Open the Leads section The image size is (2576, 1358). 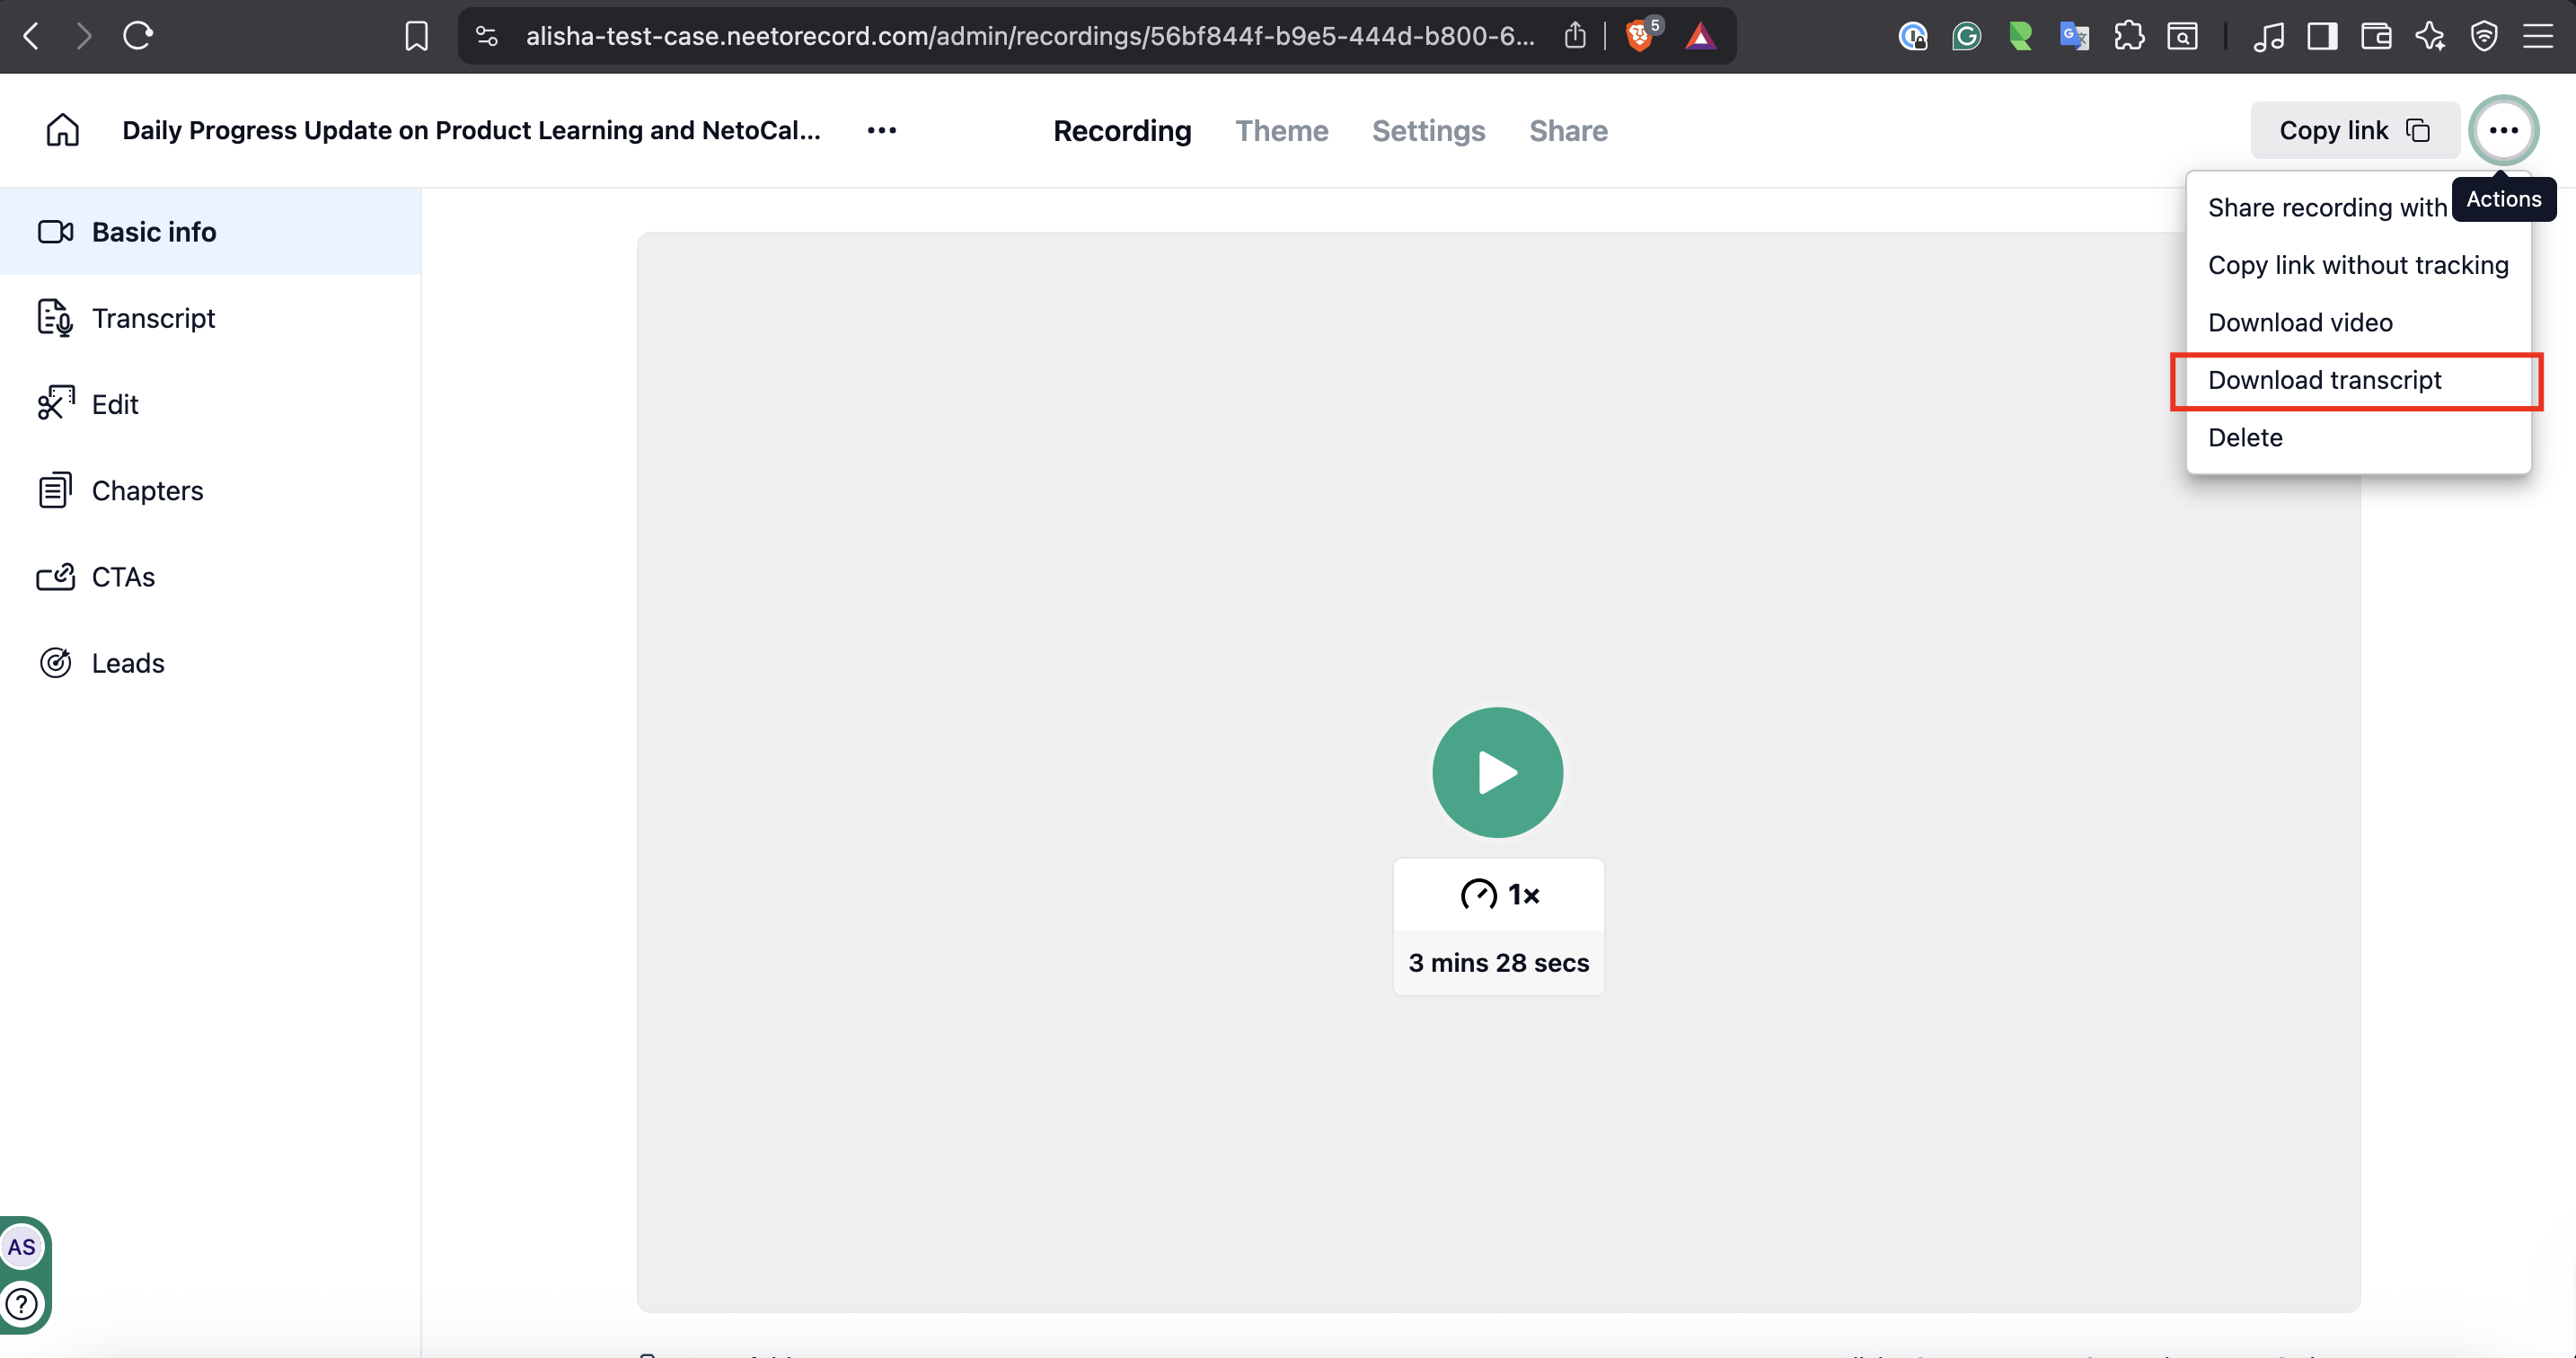tap(127, 663)
